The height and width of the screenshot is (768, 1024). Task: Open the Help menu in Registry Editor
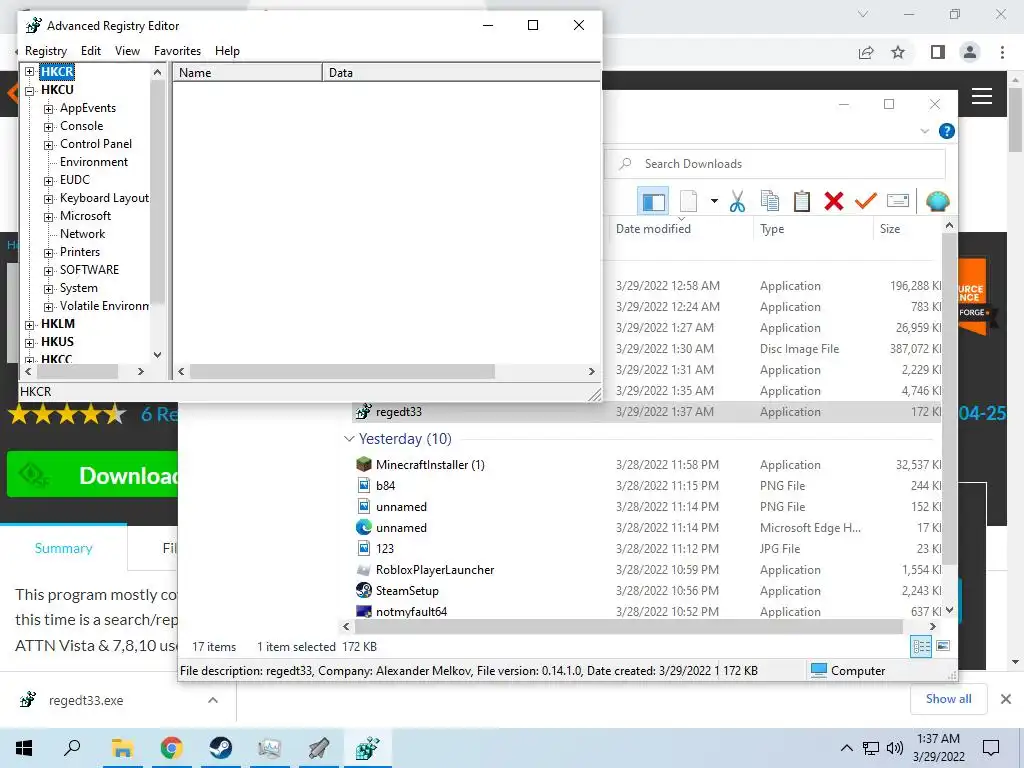coord(227,51)
